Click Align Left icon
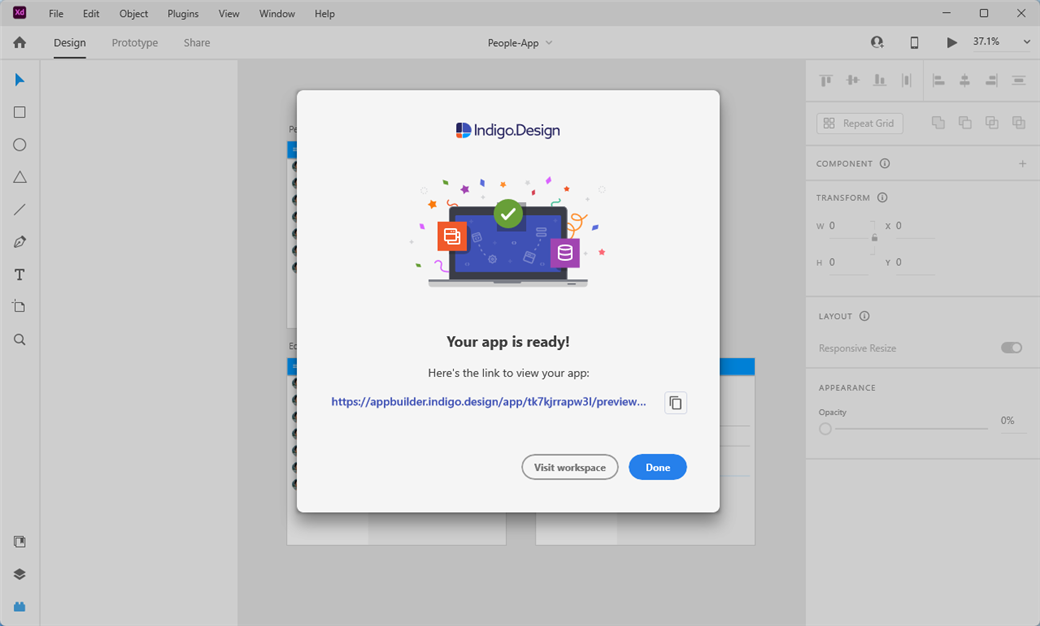The width and height of the screenshot is (1040, 626). (x=939, y=80)
